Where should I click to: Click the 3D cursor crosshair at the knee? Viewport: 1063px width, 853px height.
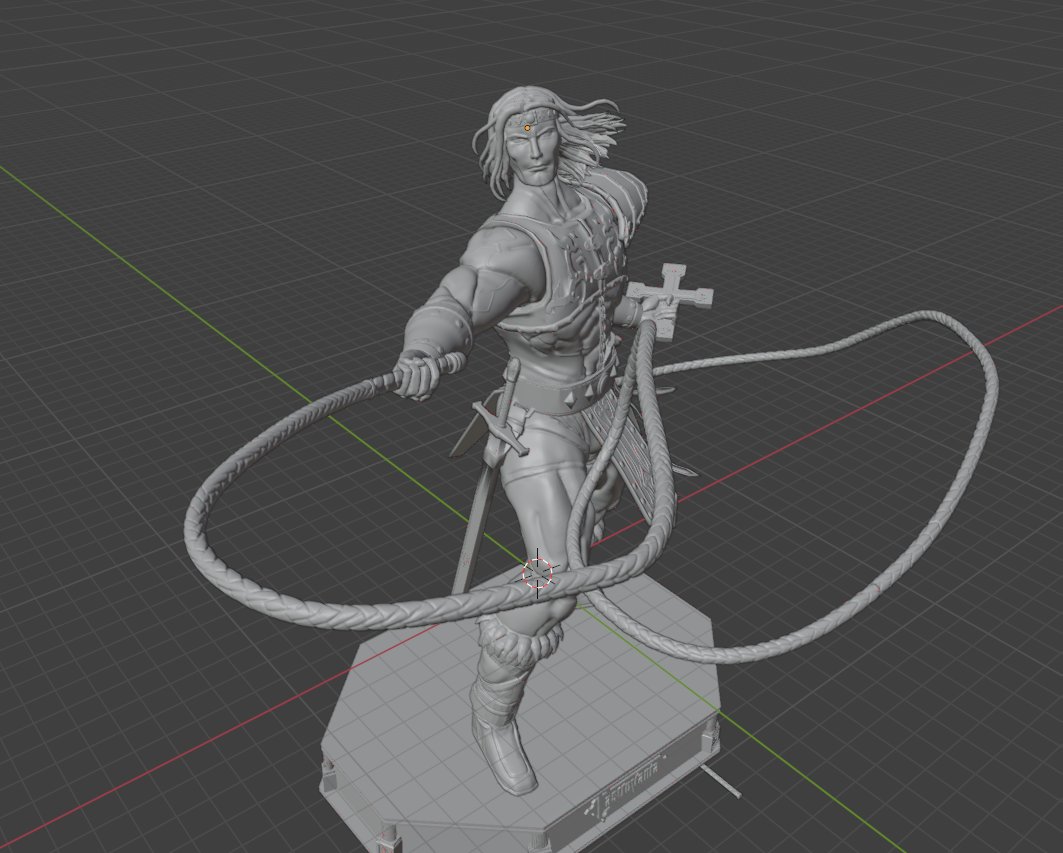coord(538,574)
